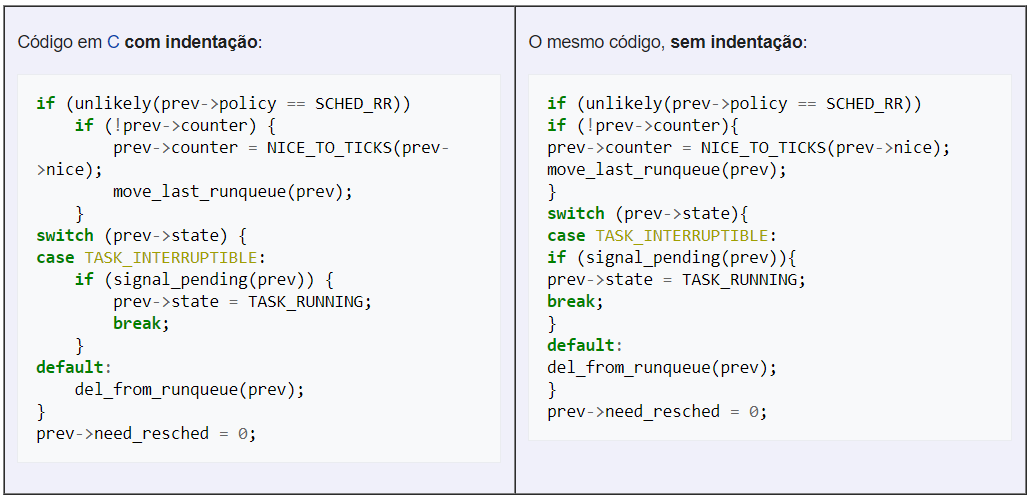Click "prev->need_resched" in the indented code block
The height and width of the screenshot is (501, 1032).
pos(122,433)
